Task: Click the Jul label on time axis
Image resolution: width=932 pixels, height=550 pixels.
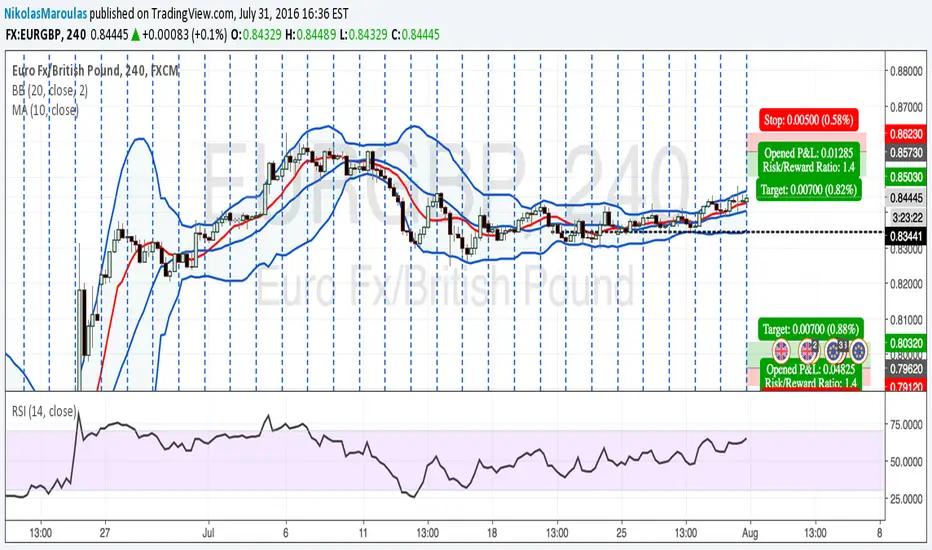Action: tap(208, 533)
